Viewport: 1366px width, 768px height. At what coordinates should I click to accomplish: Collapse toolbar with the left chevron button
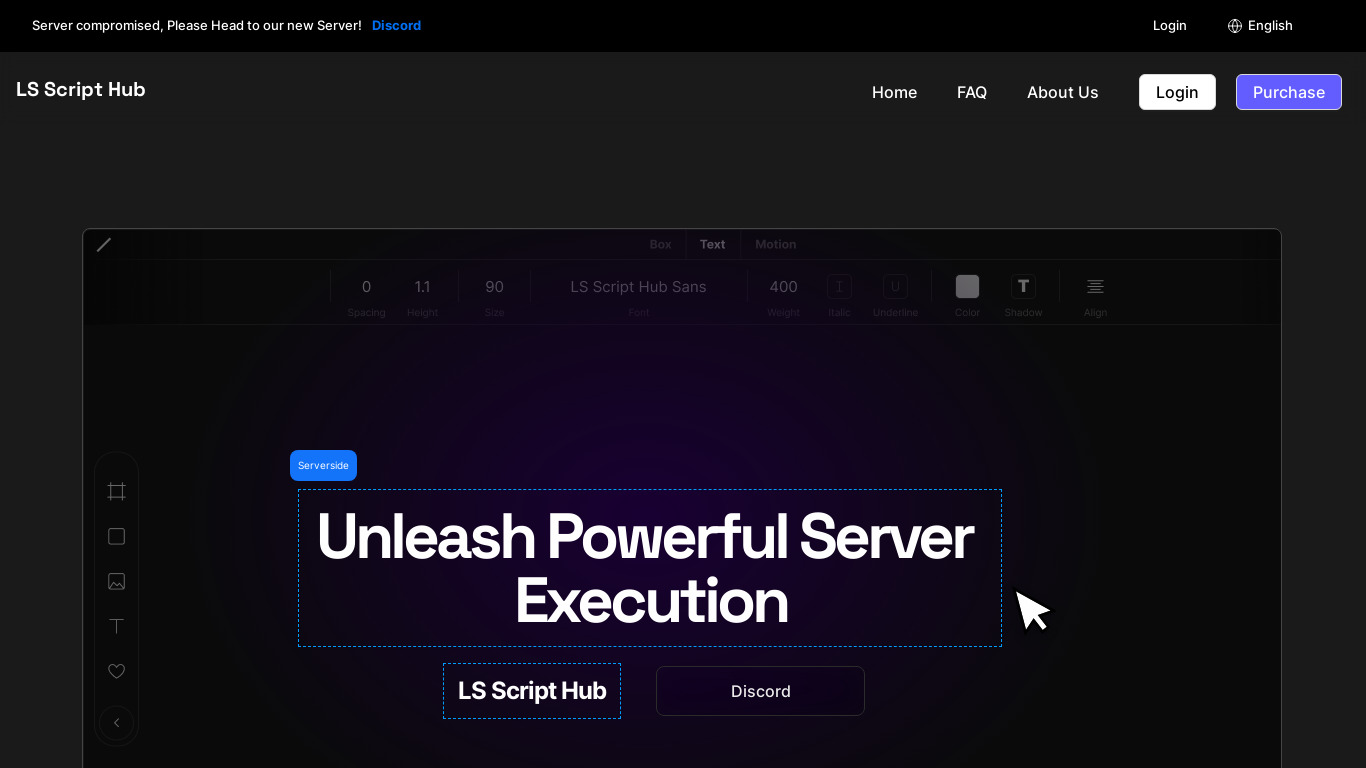(x=116, y=722)
